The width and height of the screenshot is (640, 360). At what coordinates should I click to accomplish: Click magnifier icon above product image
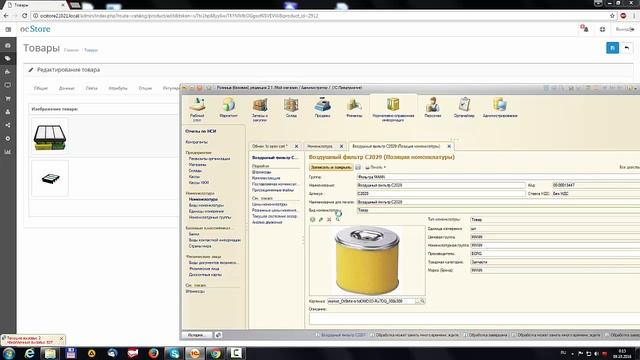tap(338, 220)
